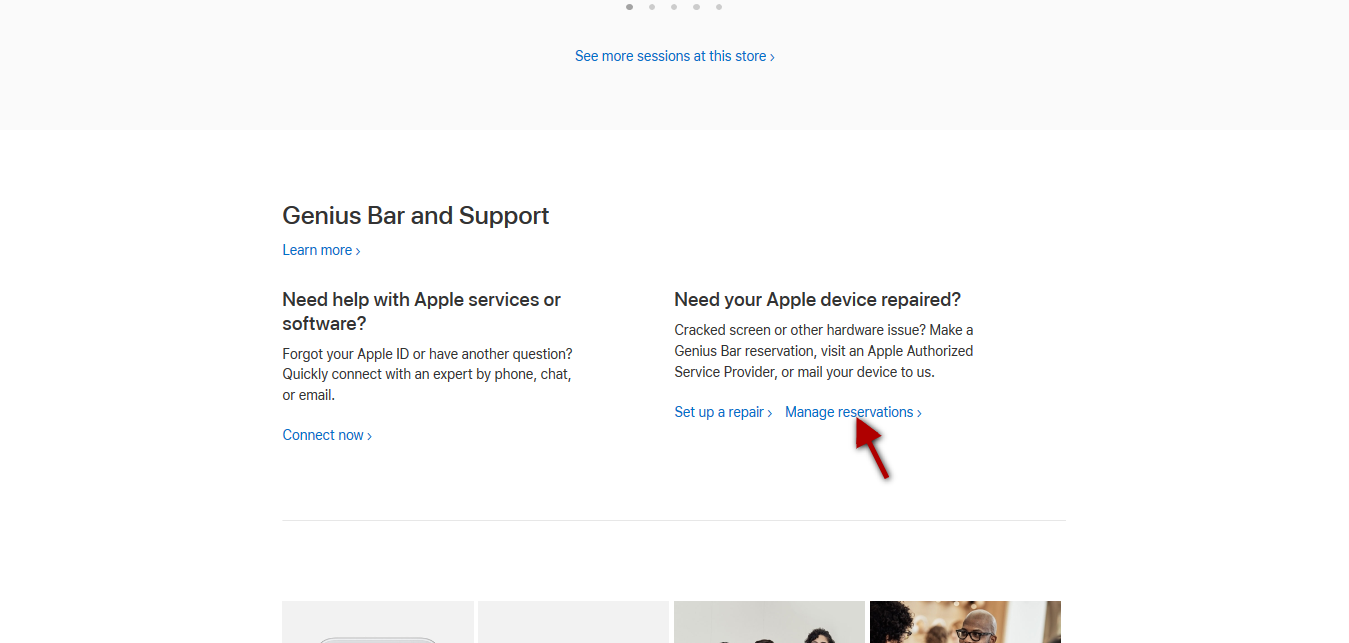
Task: Select the second carousel pagination dot
Action: (x=652, y=7)
